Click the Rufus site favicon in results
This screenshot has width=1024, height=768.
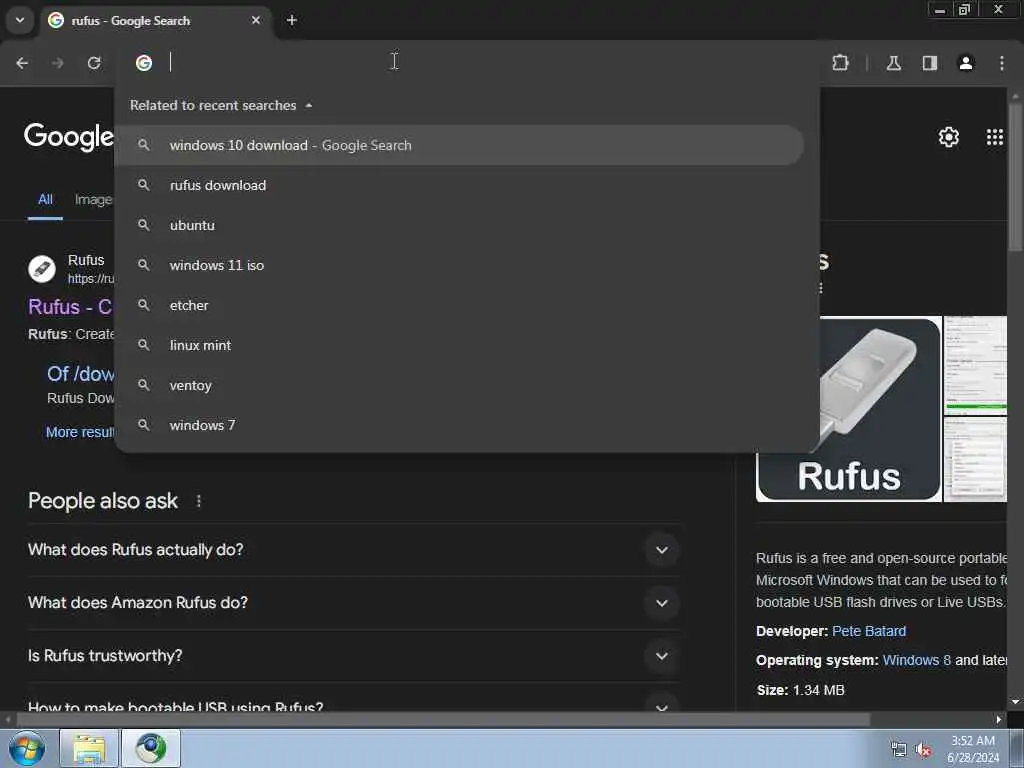[x=42, y=269]
